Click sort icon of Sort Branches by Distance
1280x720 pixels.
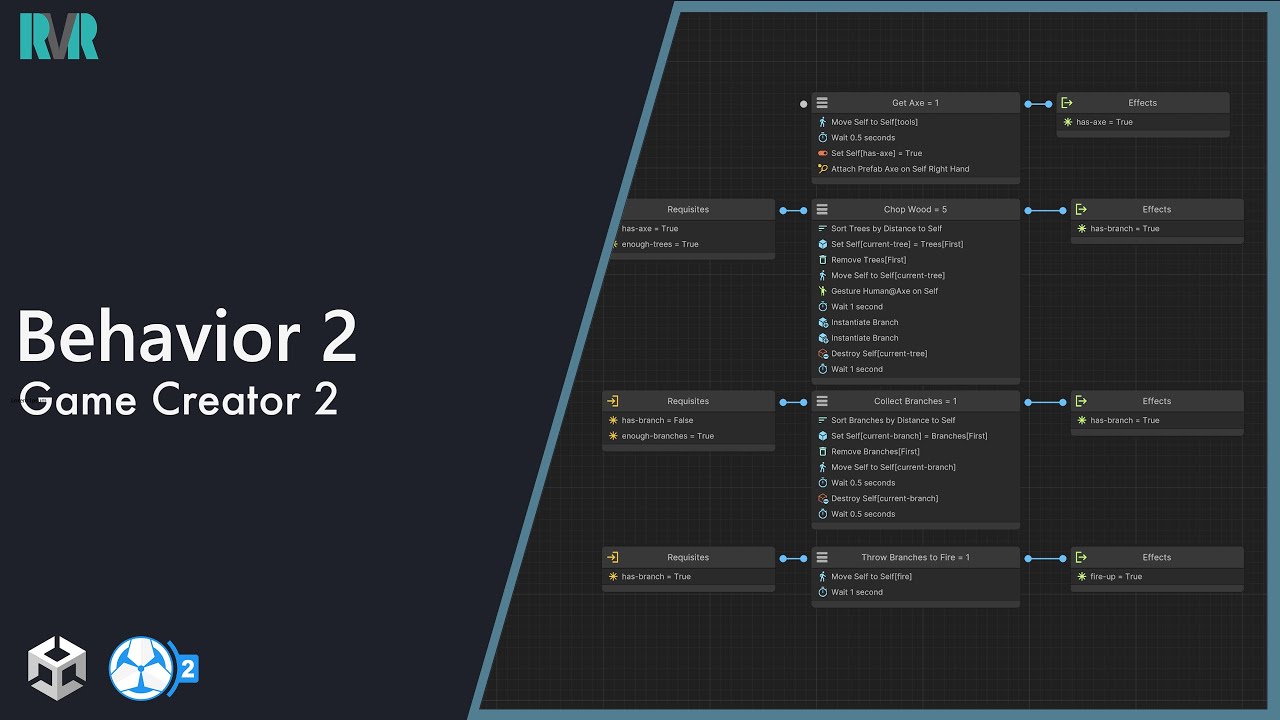click(823, 421)
